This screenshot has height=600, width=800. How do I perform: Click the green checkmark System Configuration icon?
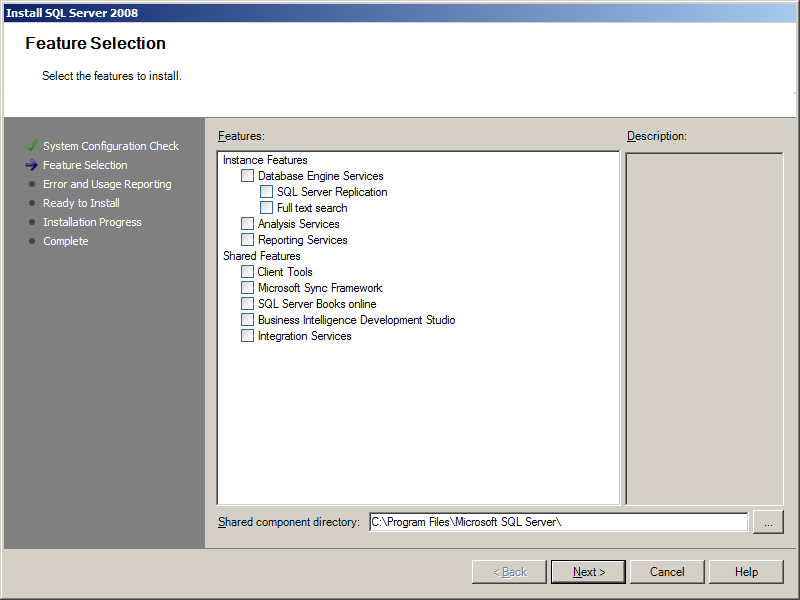click(x=32, y=146)
